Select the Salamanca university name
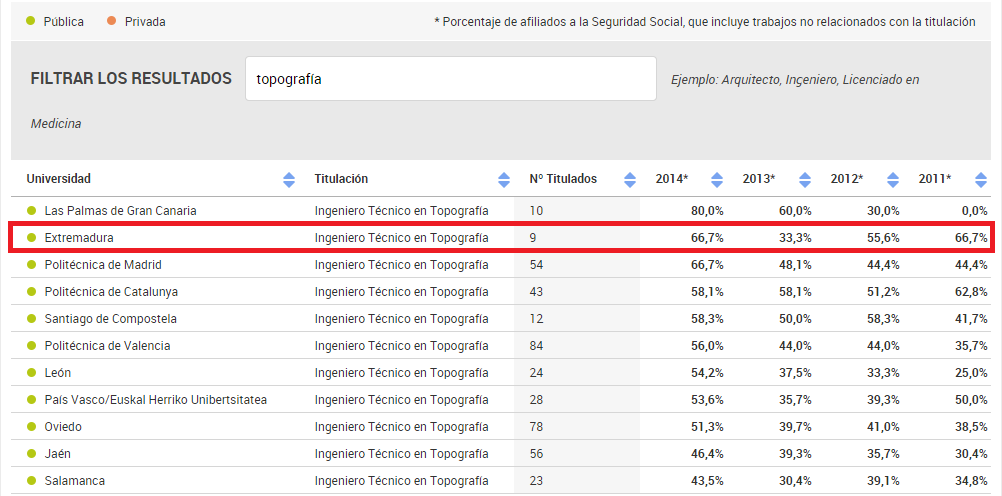The height and width of the screenshot is (496, 1002). 74,480
